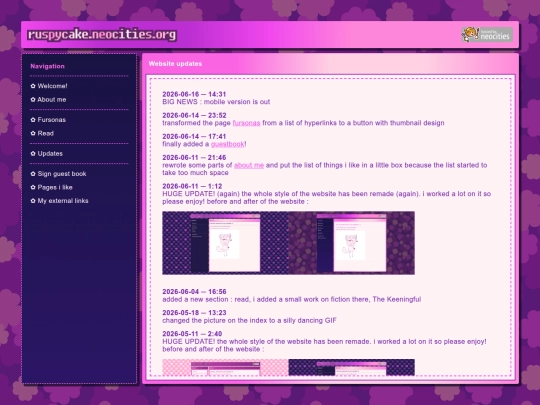The height and width of the screenshot is (405, 540).
Task: Click the date 2026-05-18 — 13:23
Action: click(194, 313)
